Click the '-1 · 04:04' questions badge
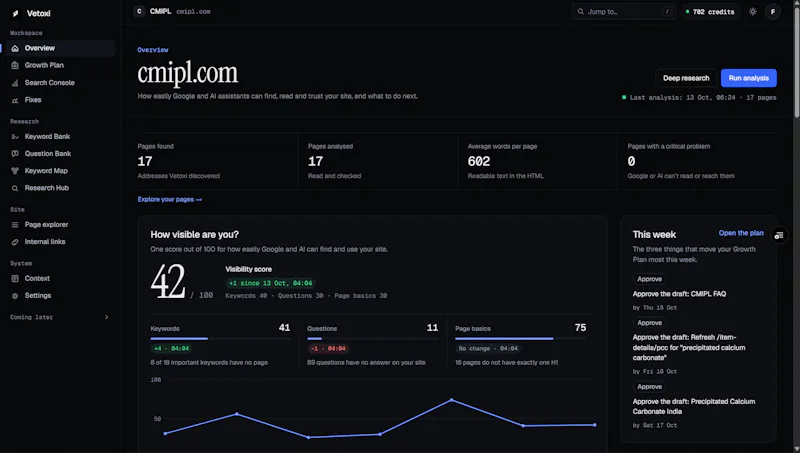The height and width of the screenshot is (453, 800). tap(328, 348)
